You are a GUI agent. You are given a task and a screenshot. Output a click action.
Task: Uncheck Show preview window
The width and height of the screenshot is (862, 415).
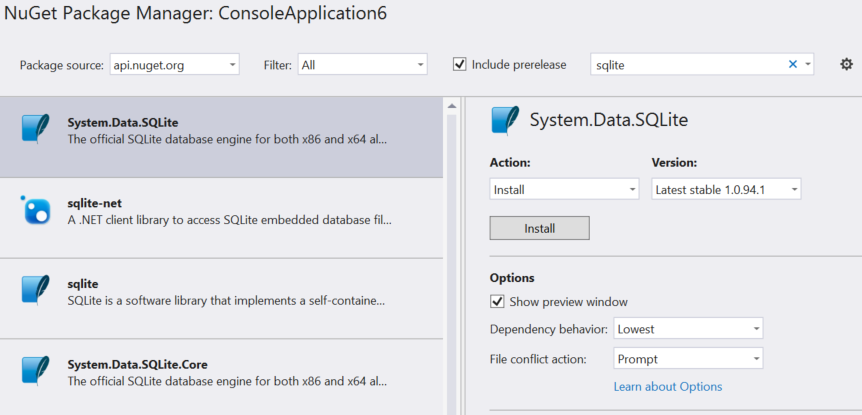pos(497,302)
